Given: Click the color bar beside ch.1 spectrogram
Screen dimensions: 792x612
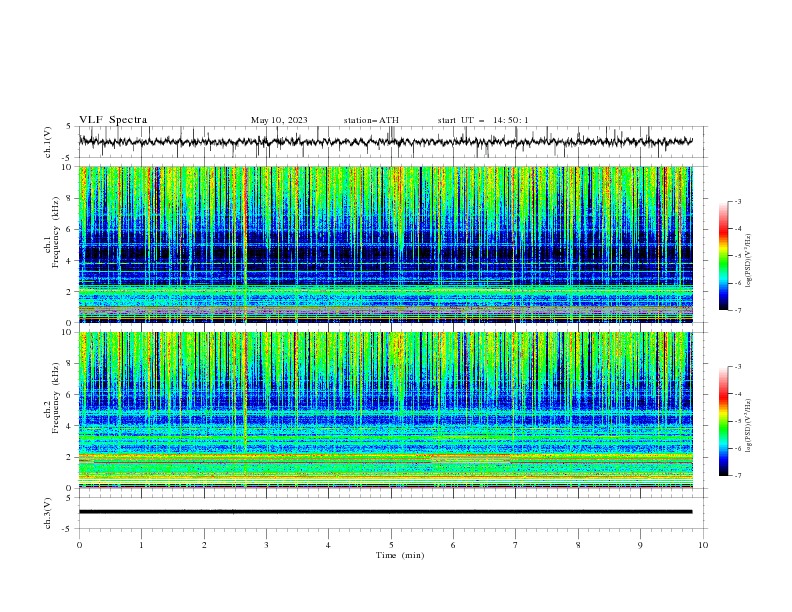Looking at the screenshot, I should pyautogui.click(x=723, y=256).
